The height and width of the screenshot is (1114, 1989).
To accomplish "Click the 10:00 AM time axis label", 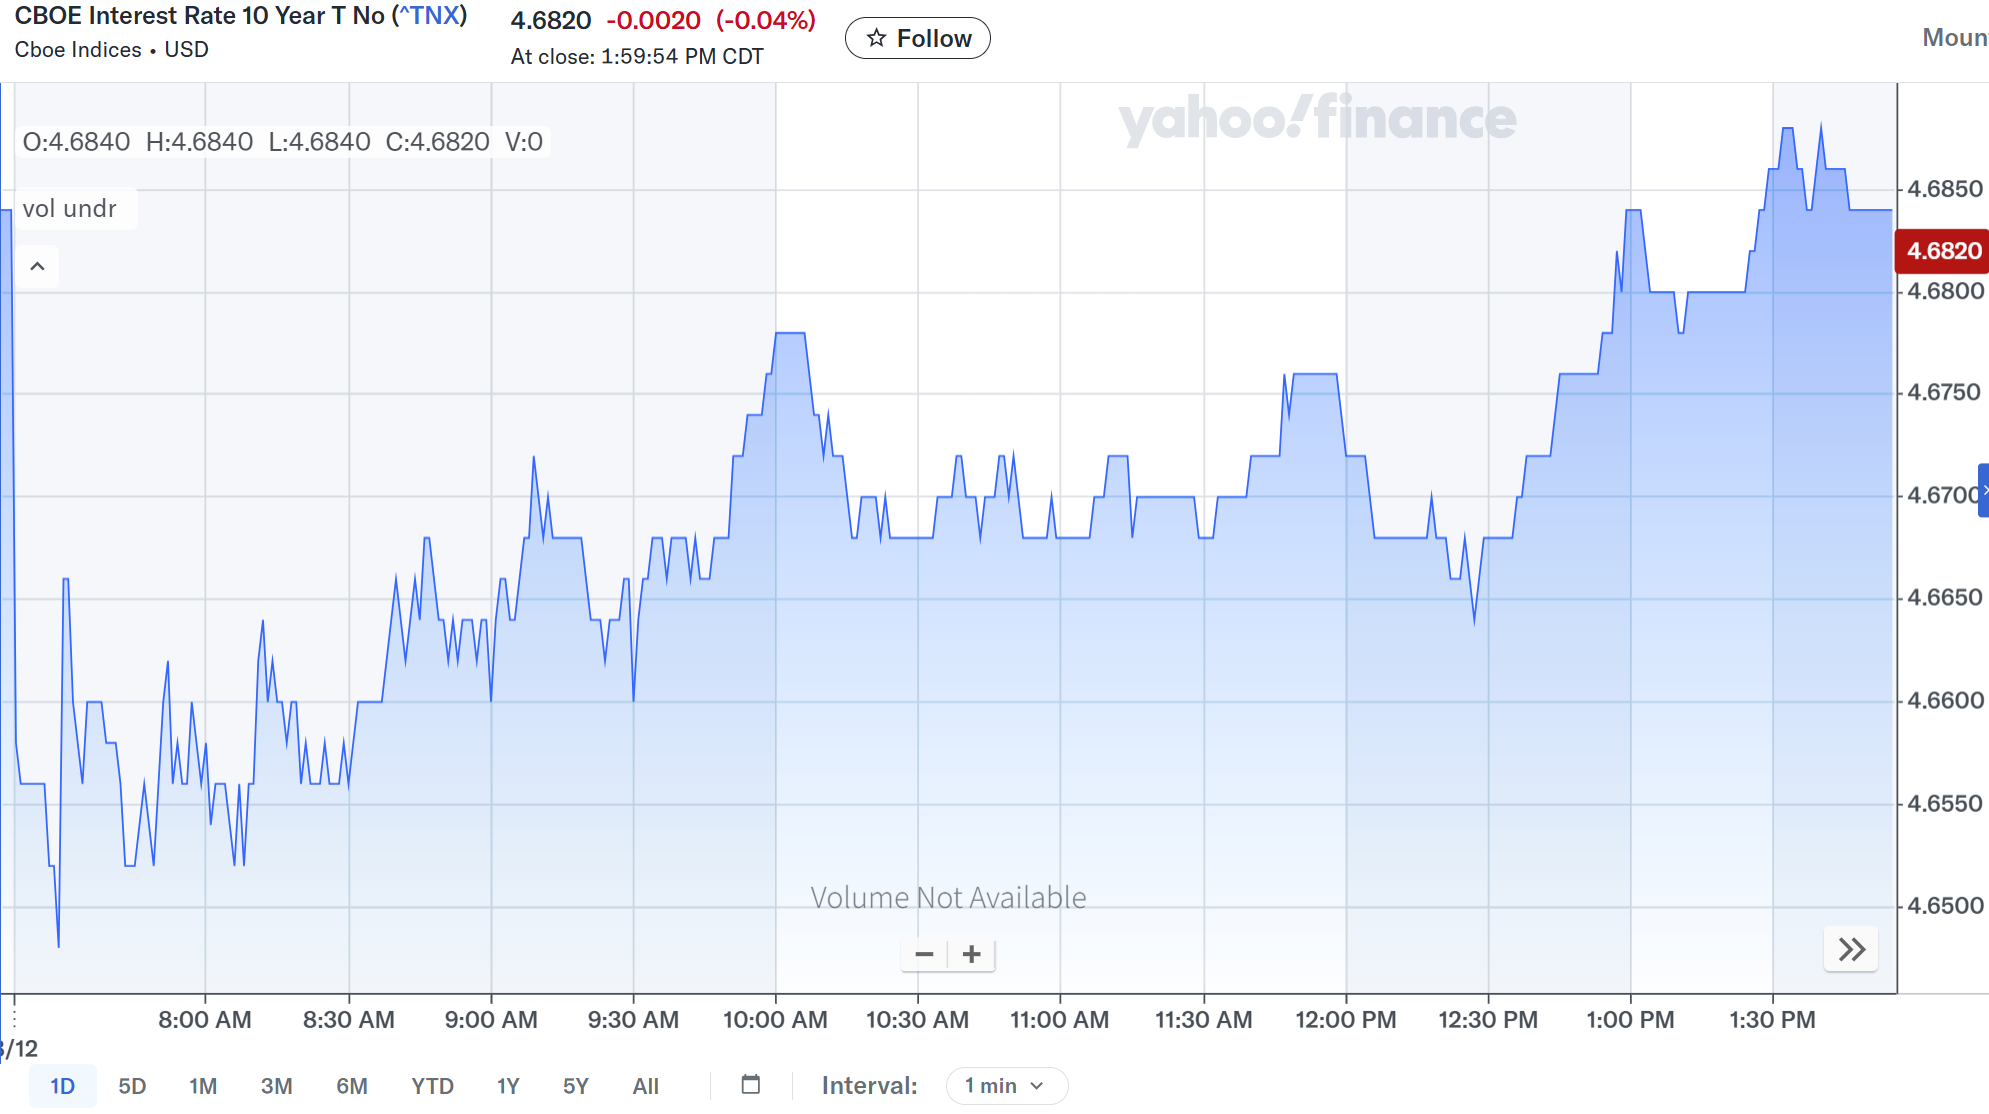I will [775, 1020].
